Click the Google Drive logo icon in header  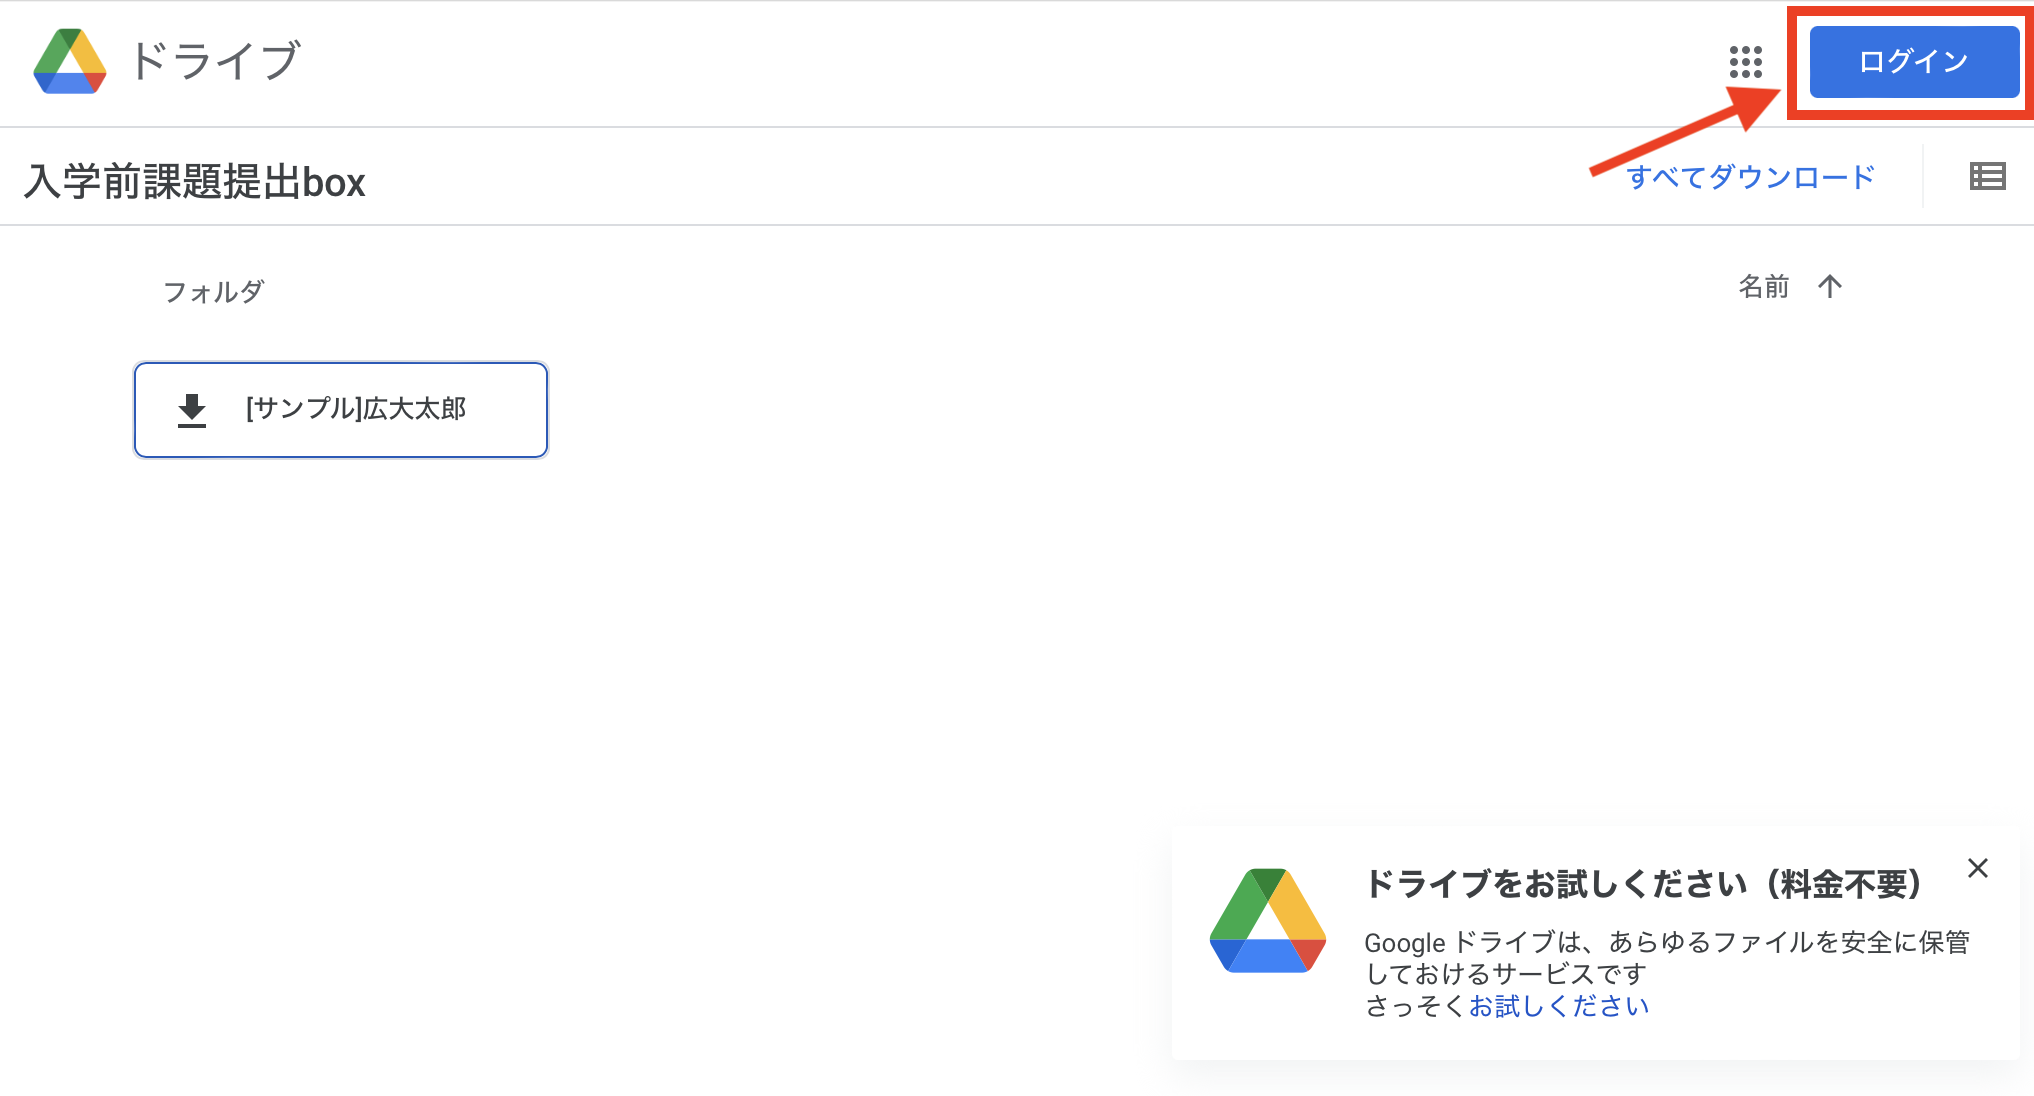point(70,61)
